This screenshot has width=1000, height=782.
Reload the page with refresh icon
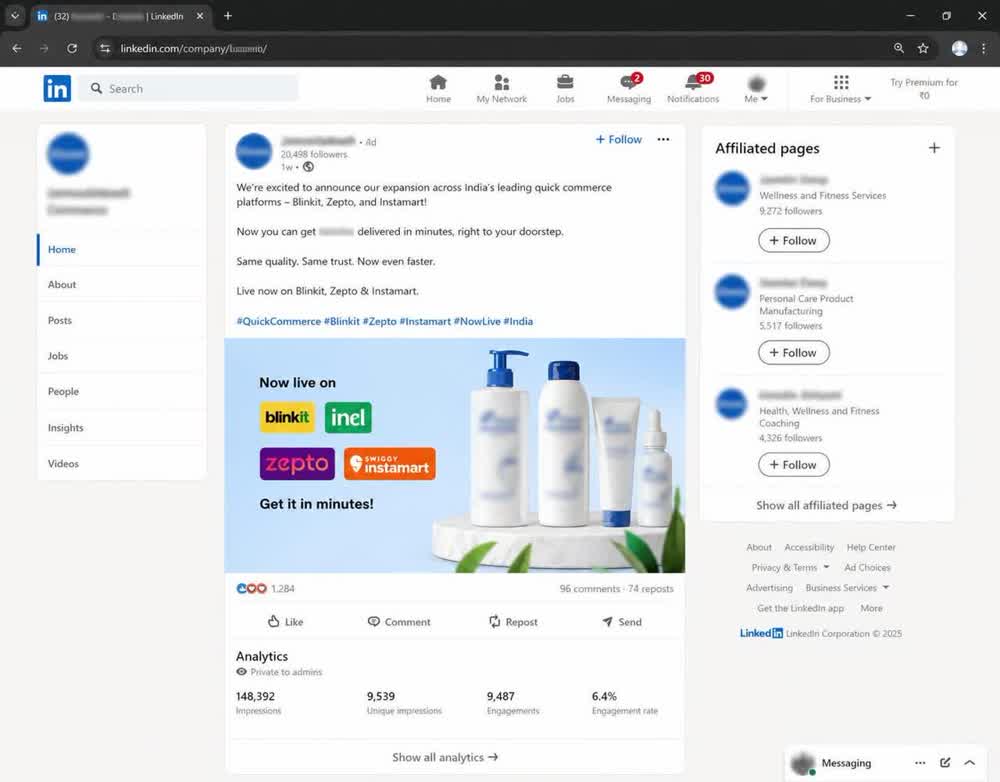[72, 48]
